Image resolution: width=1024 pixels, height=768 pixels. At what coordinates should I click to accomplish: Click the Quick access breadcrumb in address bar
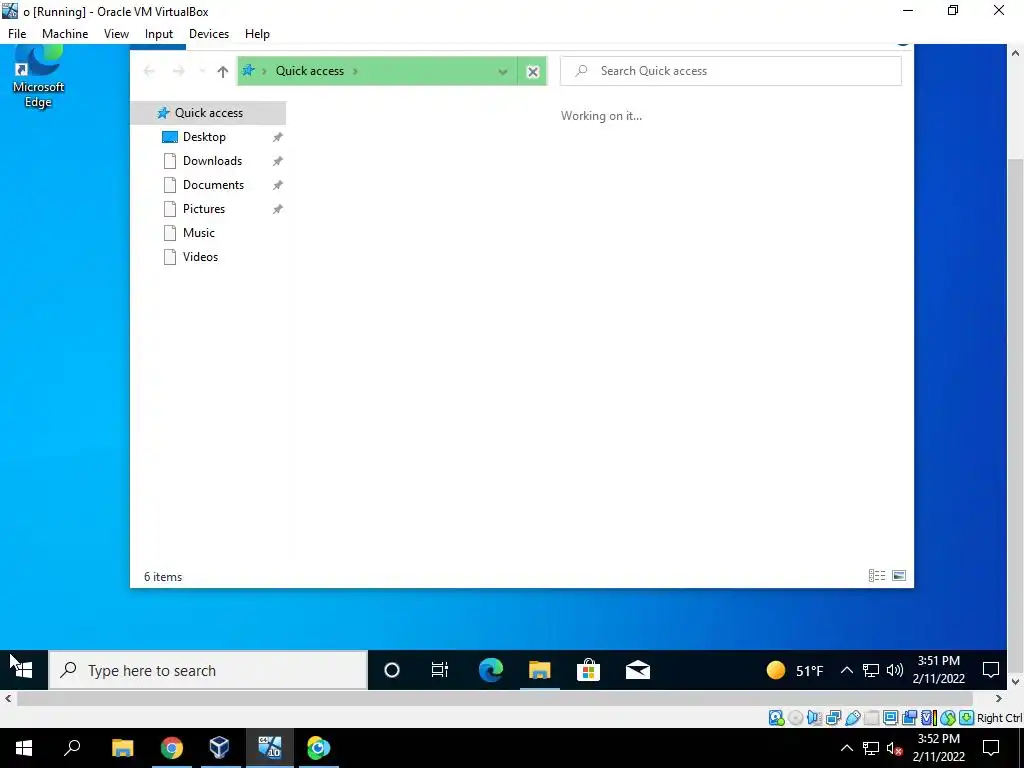coord(310,71)
